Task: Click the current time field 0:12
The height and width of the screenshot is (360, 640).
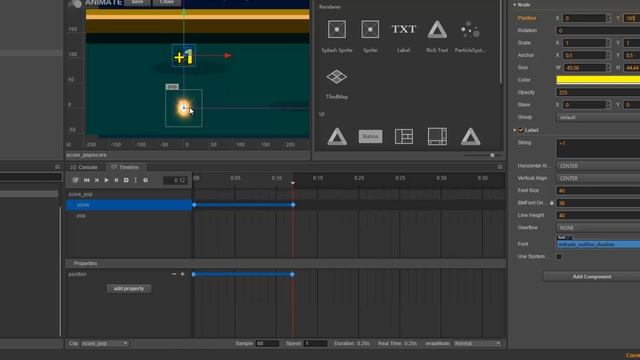Action: (175, 180)
